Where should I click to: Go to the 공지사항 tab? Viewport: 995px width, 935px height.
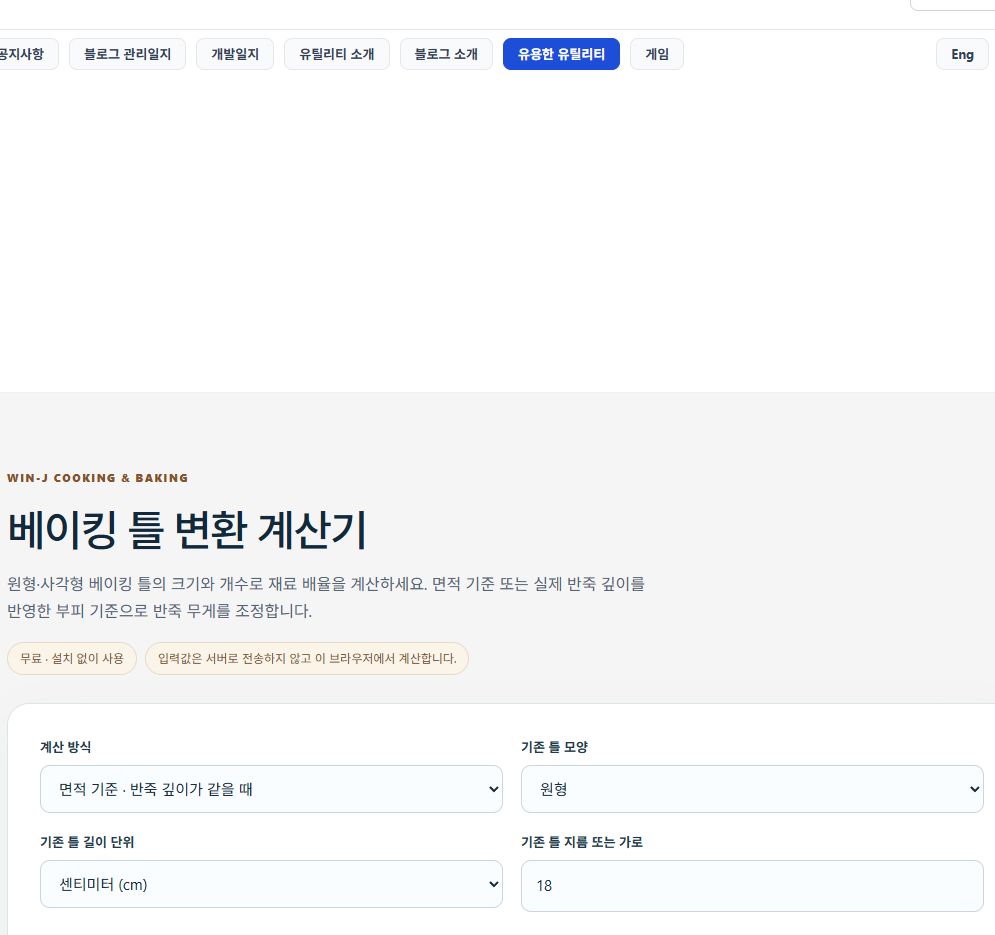click(x=25, y=54)
